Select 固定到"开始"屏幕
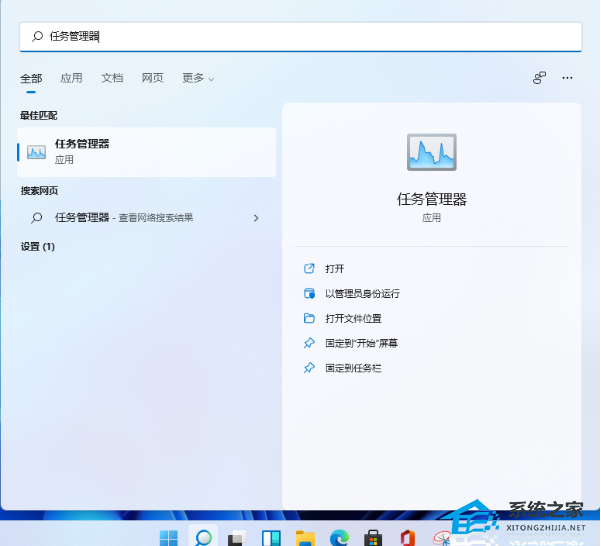The width and height of the screenshot is (601, 546). click(x=361, y=343)
